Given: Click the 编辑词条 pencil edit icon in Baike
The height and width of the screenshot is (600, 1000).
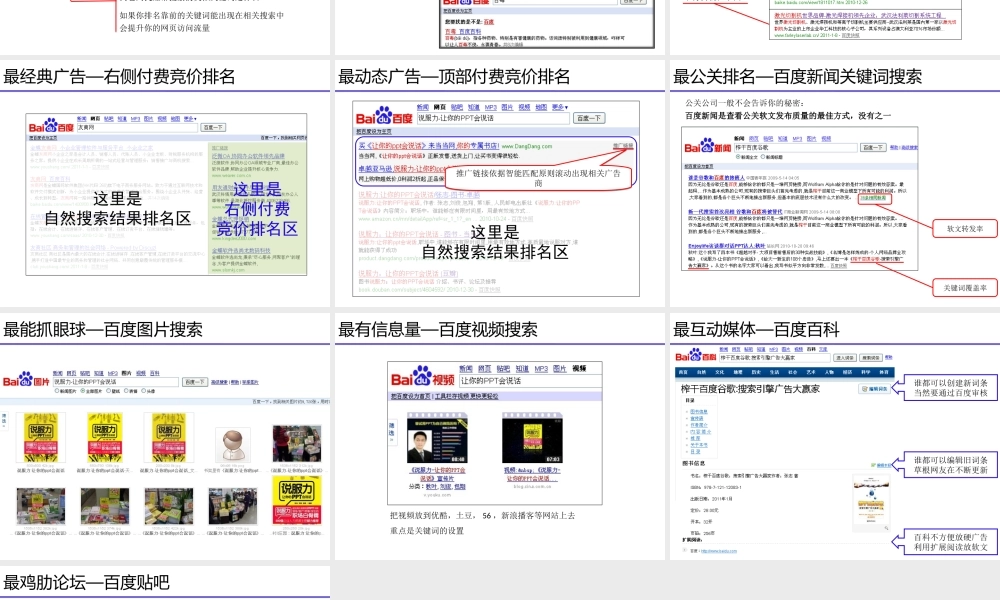Looking at the screenshot, I should tap(865, 387).
